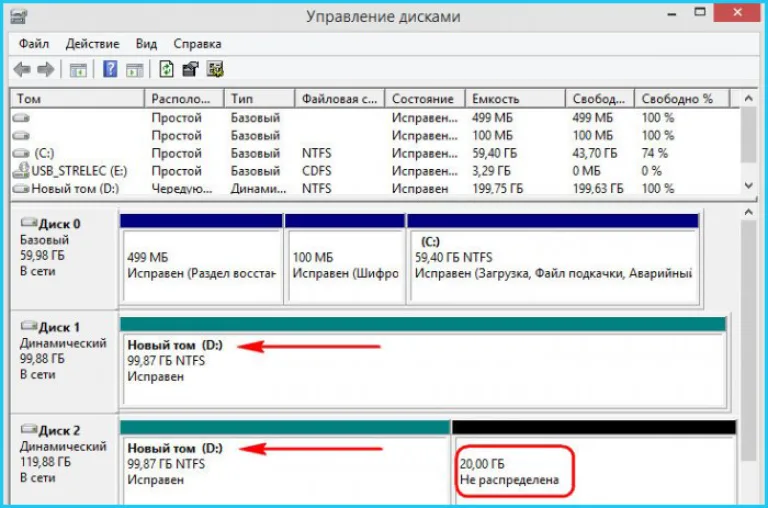Select the 20,00 ГБ Не распределена space
768x508 pixels.
click(594, 462)
